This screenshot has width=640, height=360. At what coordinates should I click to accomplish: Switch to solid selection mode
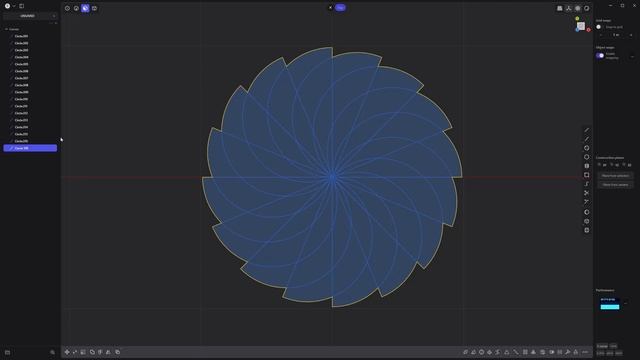click(94, 8)
